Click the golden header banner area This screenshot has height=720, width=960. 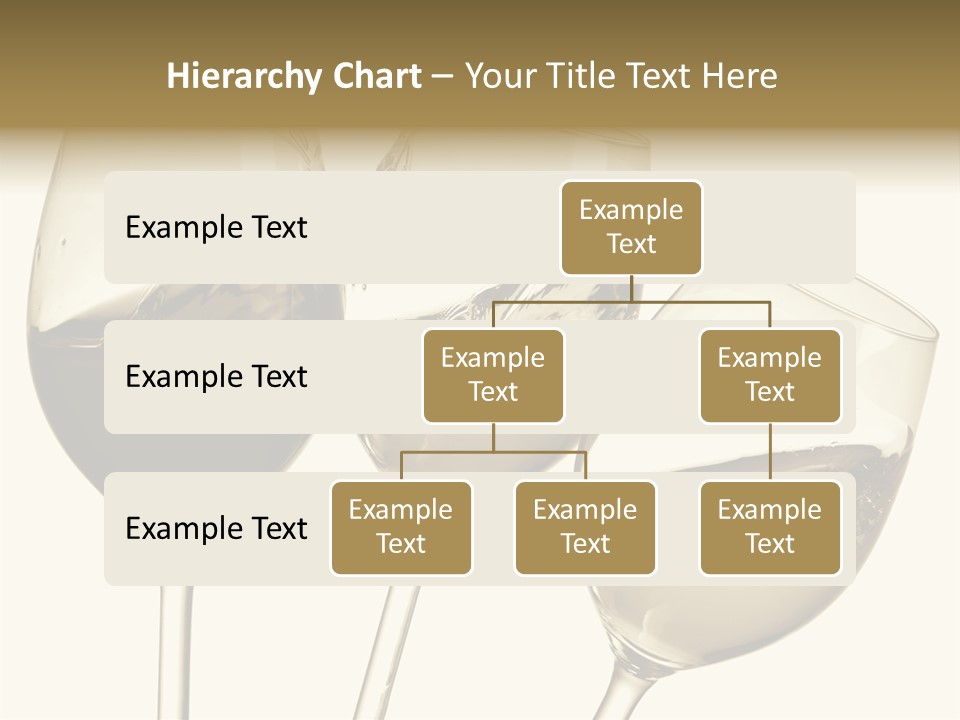(480, 64)
